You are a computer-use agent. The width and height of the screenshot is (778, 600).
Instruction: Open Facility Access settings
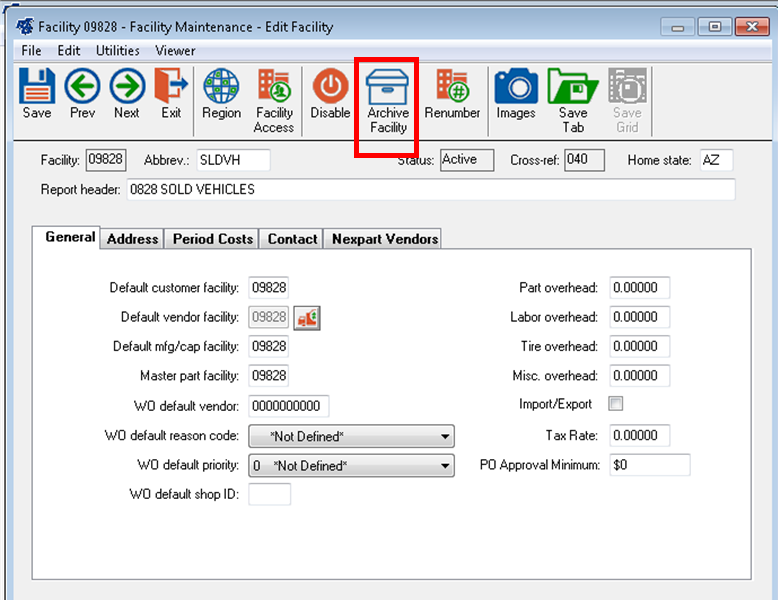pyautogui.click(x=273, y=88)
